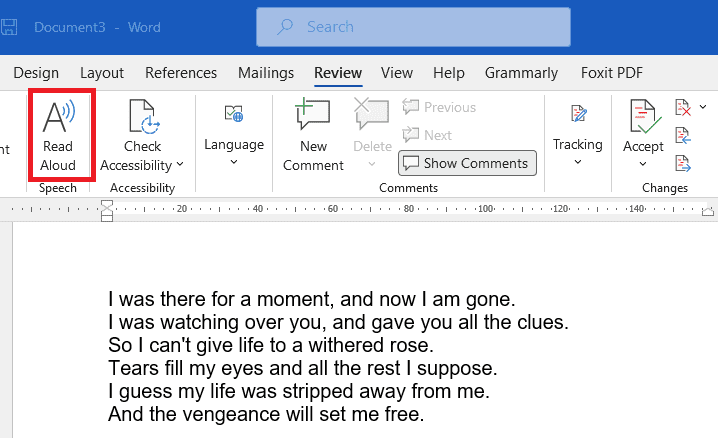Expand the Check Accessibility dropdown arrow
The height and width of the screenshot is (438, 718).
tap(180, 164)
